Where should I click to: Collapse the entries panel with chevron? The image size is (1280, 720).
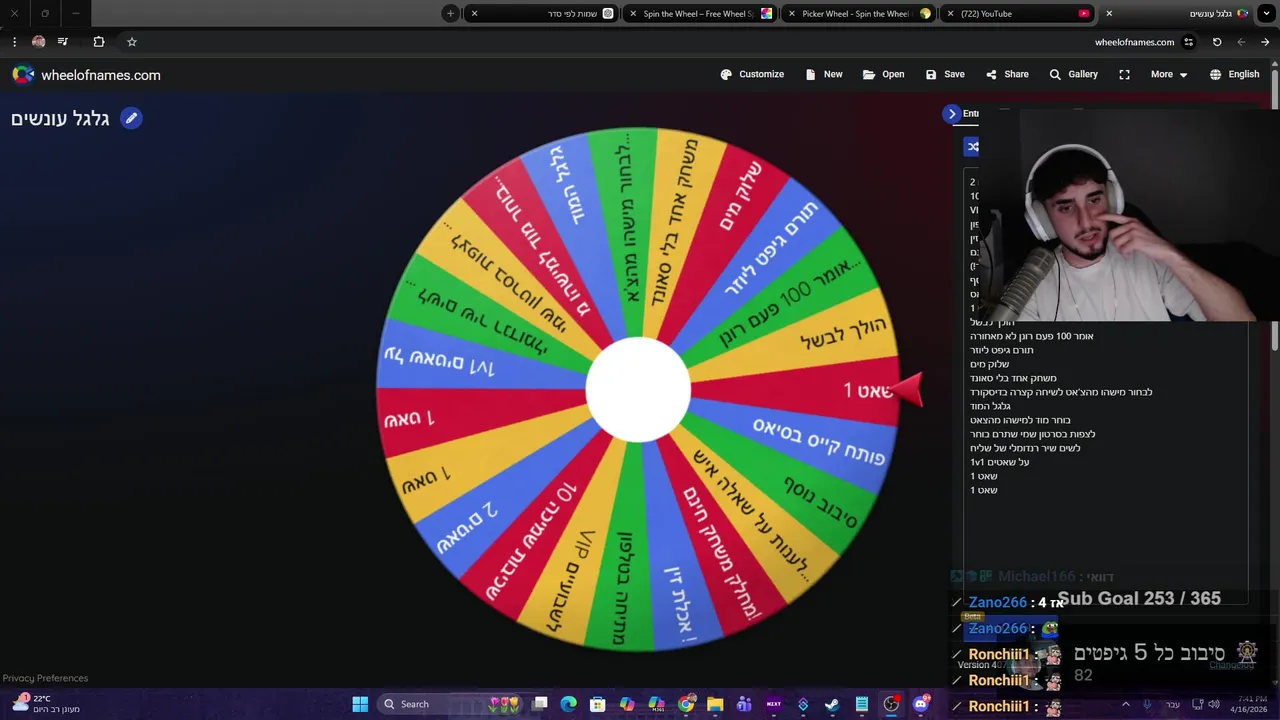pyautogui.click(x=952, y=114)
